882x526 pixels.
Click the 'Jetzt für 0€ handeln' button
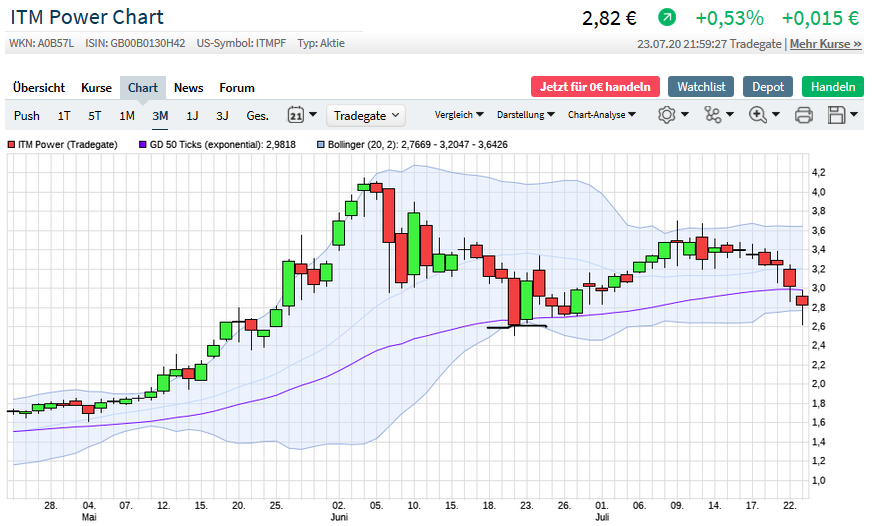[x=594, y=87]
